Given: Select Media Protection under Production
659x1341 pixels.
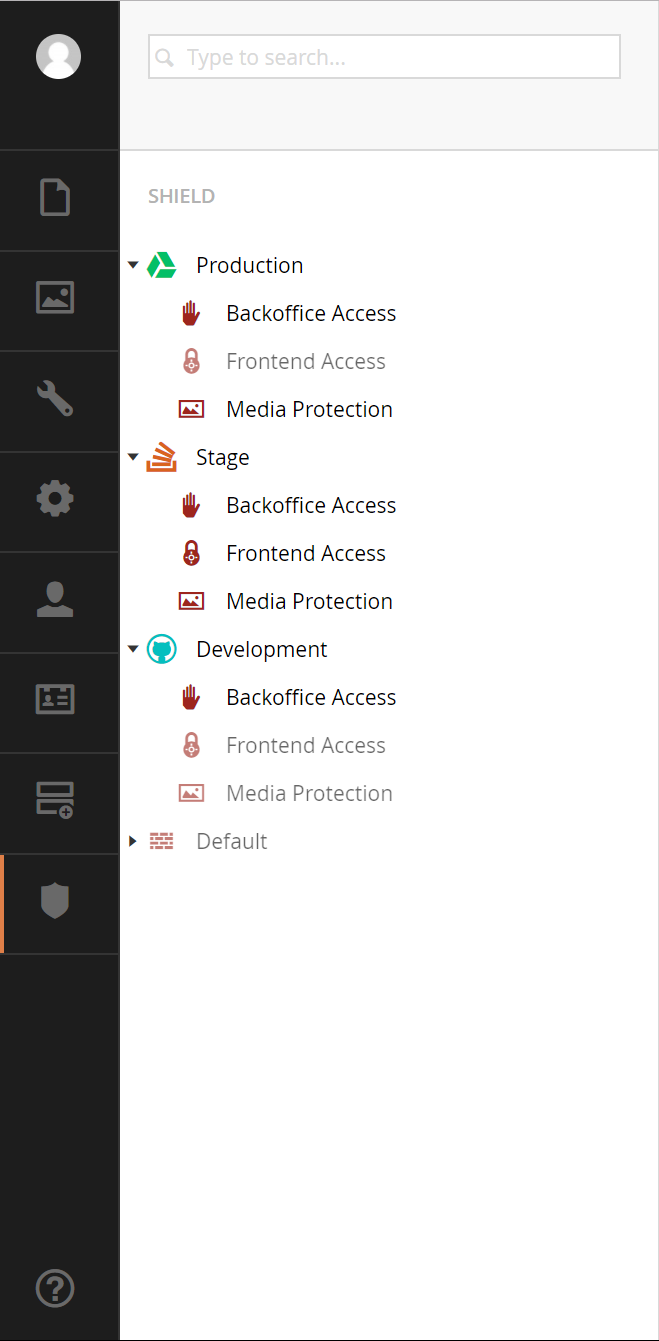Looking at the screenshot, I should (309, 409).
